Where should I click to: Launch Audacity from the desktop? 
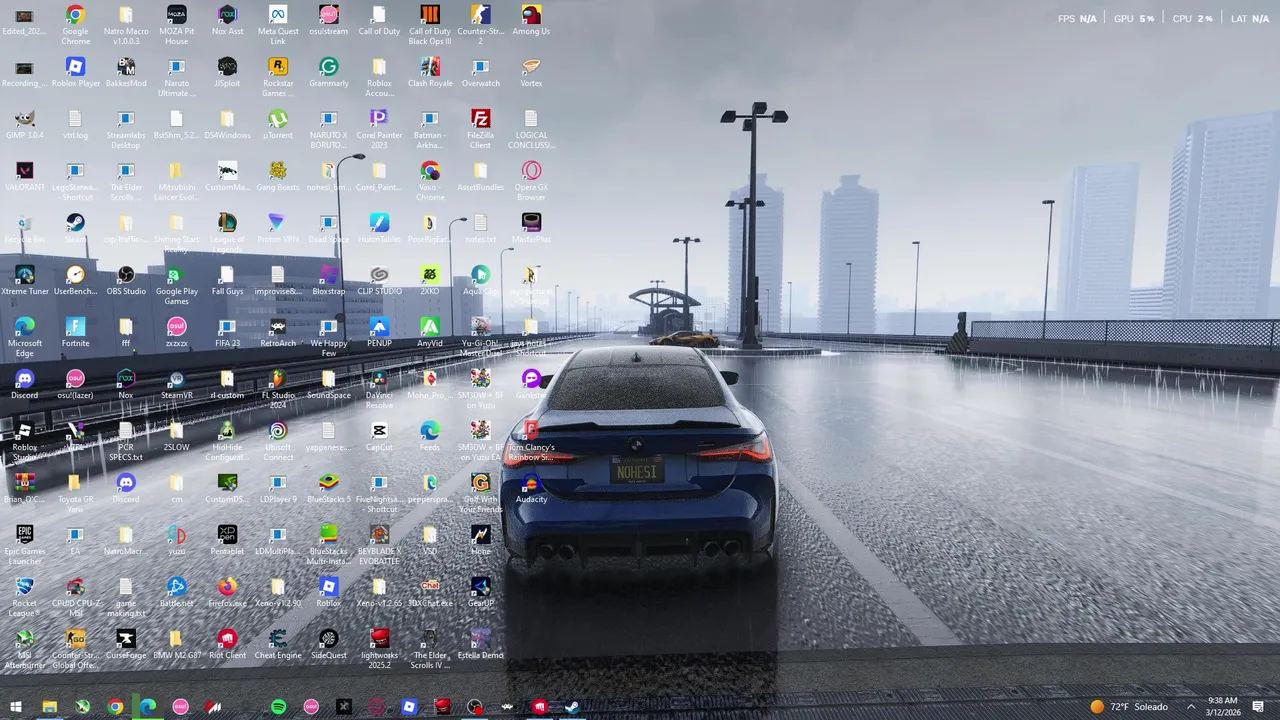[x=531, y=488]
